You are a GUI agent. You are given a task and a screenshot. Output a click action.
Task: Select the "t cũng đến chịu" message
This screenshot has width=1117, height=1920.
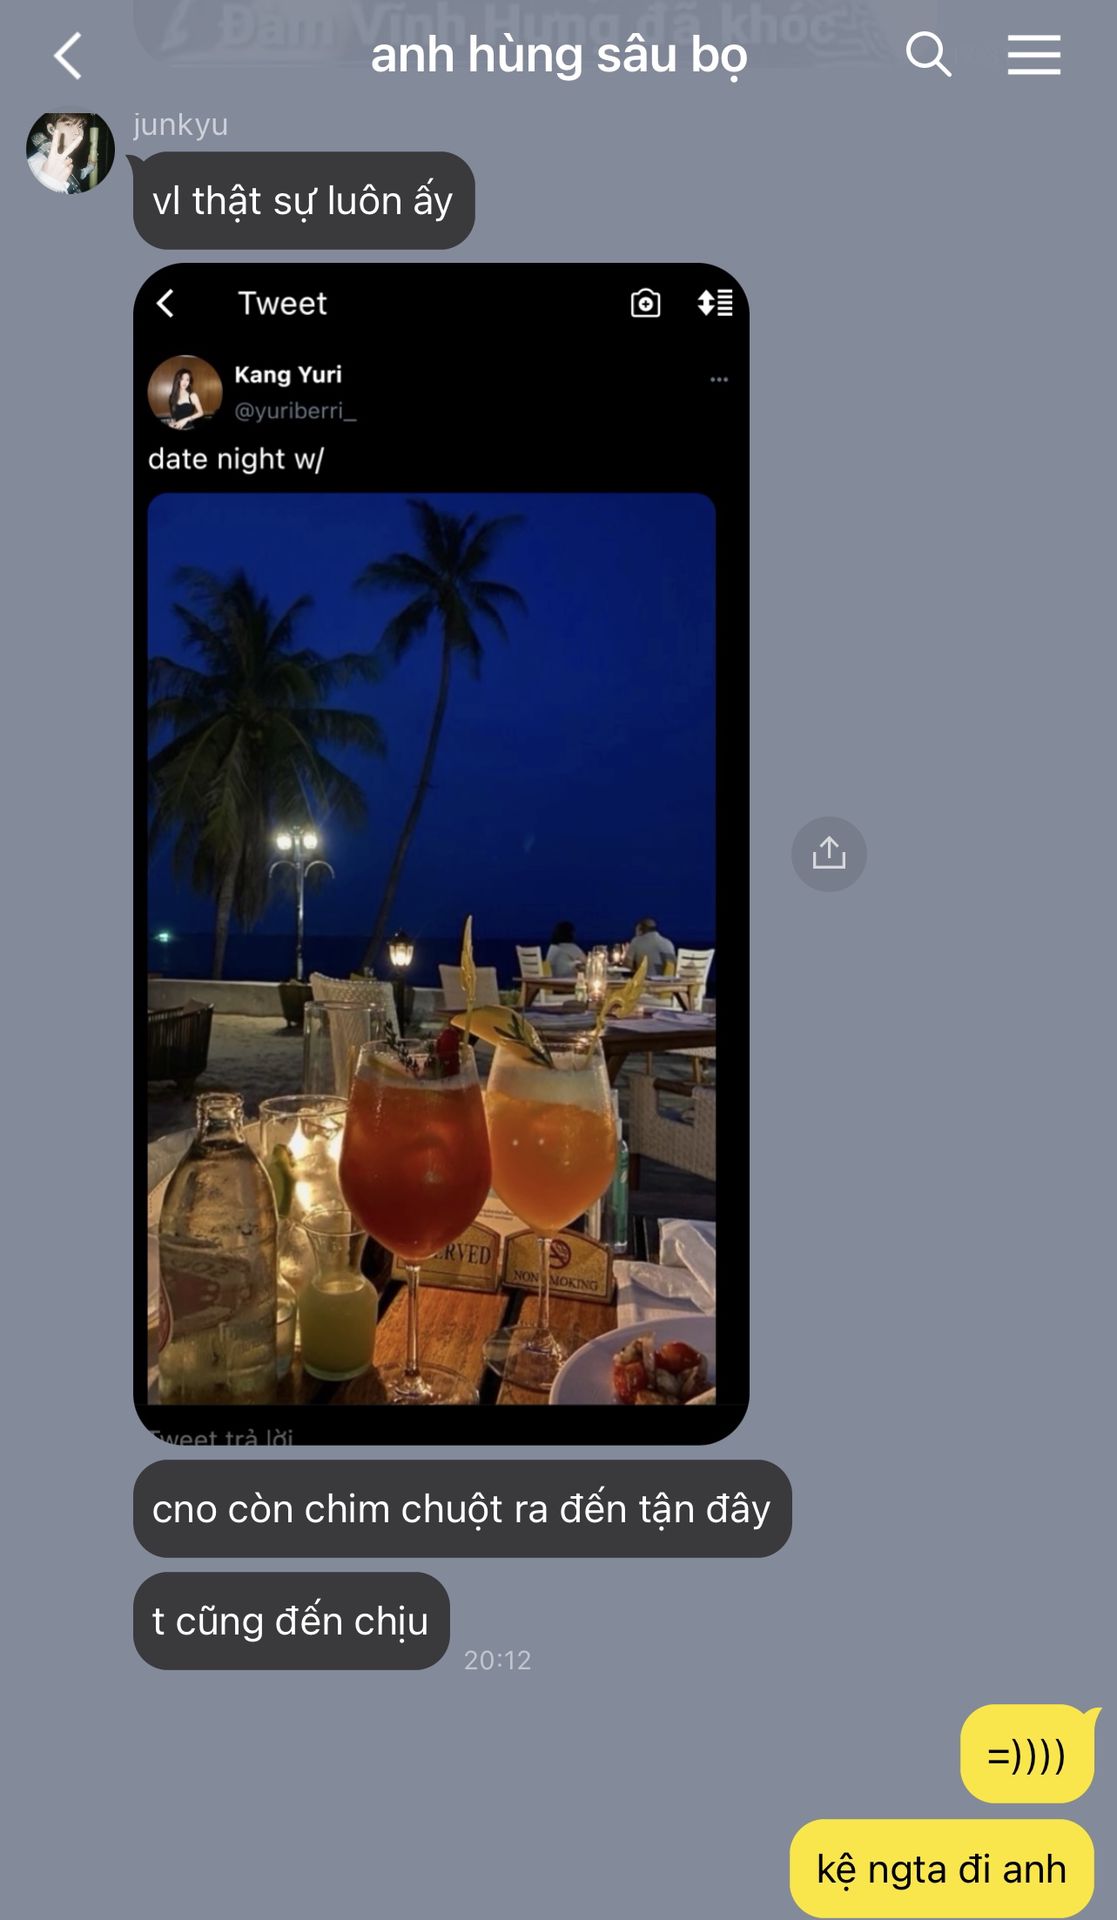(x=291, y=1621)
